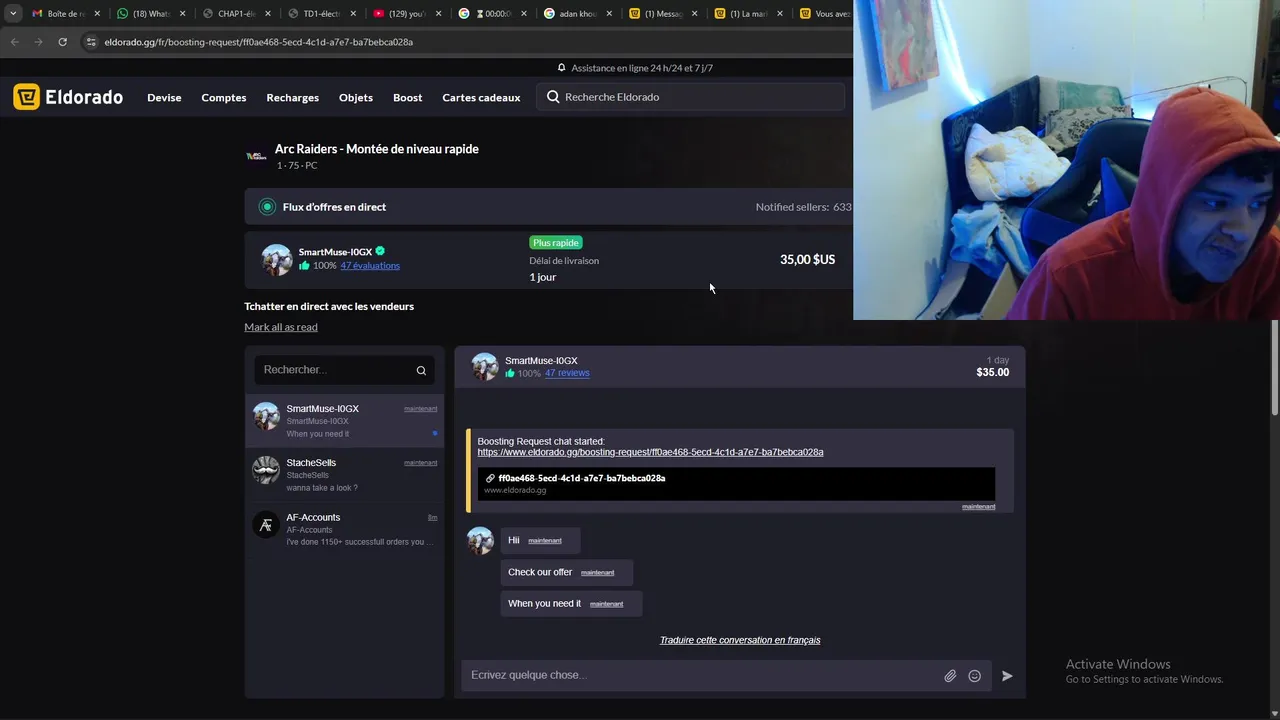
Task: Switch to the Vous avez Eldorado tab
Action: [x=825, y=14]
